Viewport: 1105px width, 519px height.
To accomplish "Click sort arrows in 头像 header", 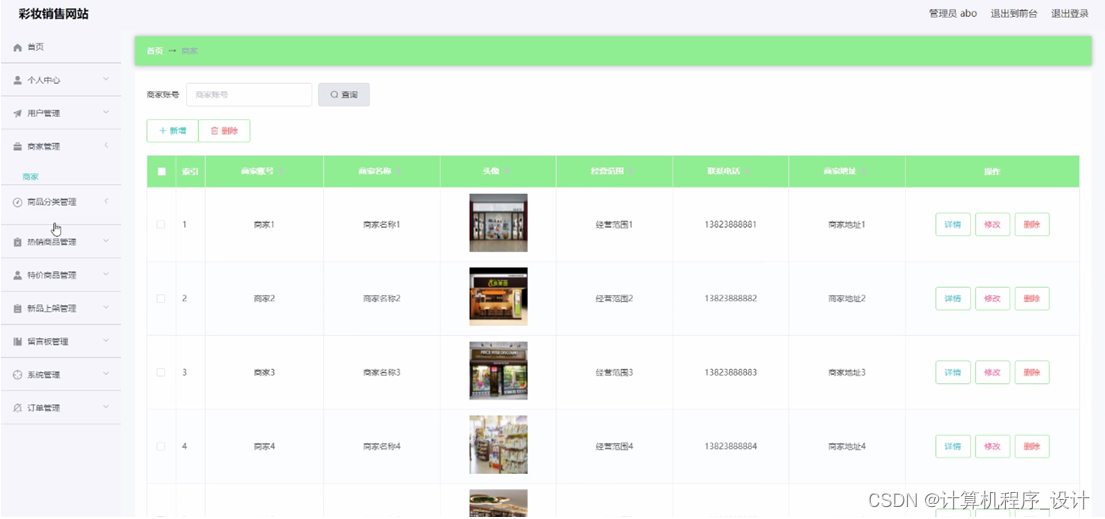I will point(507,171).
